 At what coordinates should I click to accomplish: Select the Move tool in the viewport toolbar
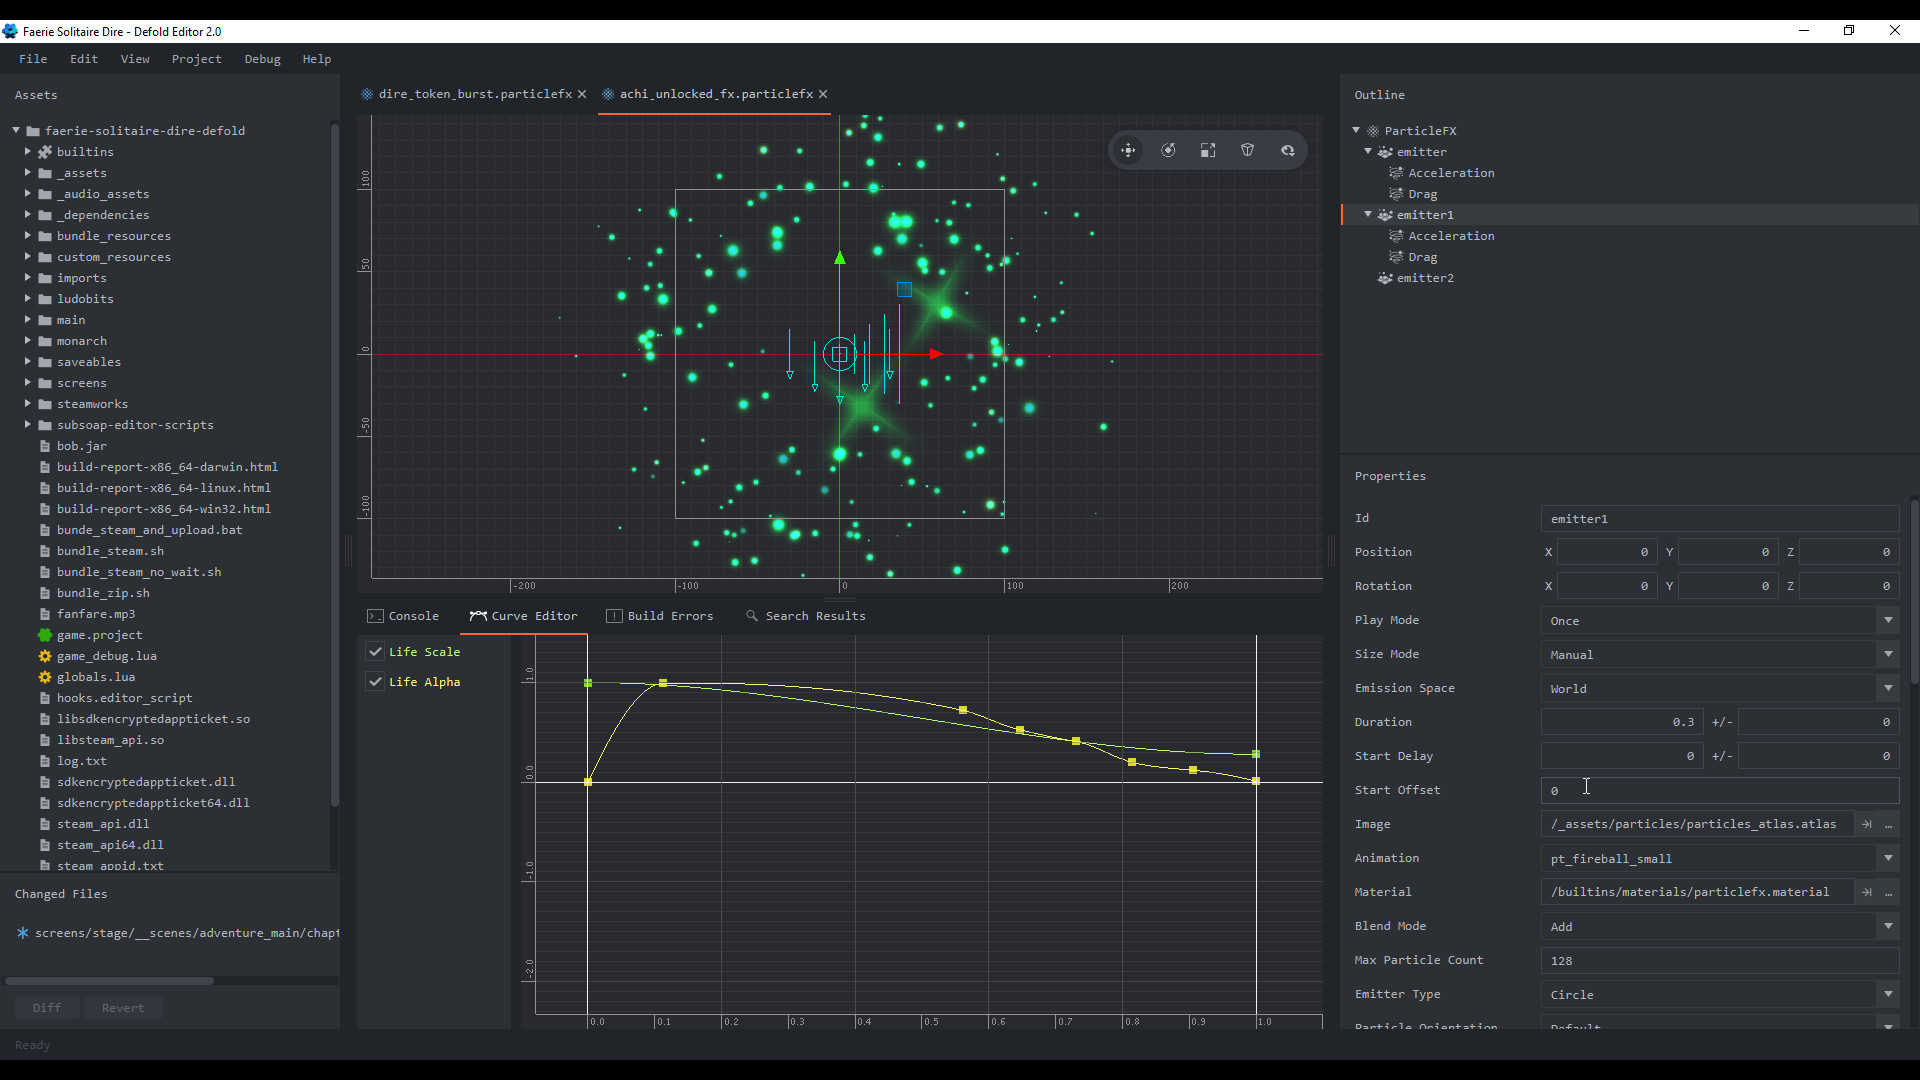pyautogui.click(x=1128, y=150)
